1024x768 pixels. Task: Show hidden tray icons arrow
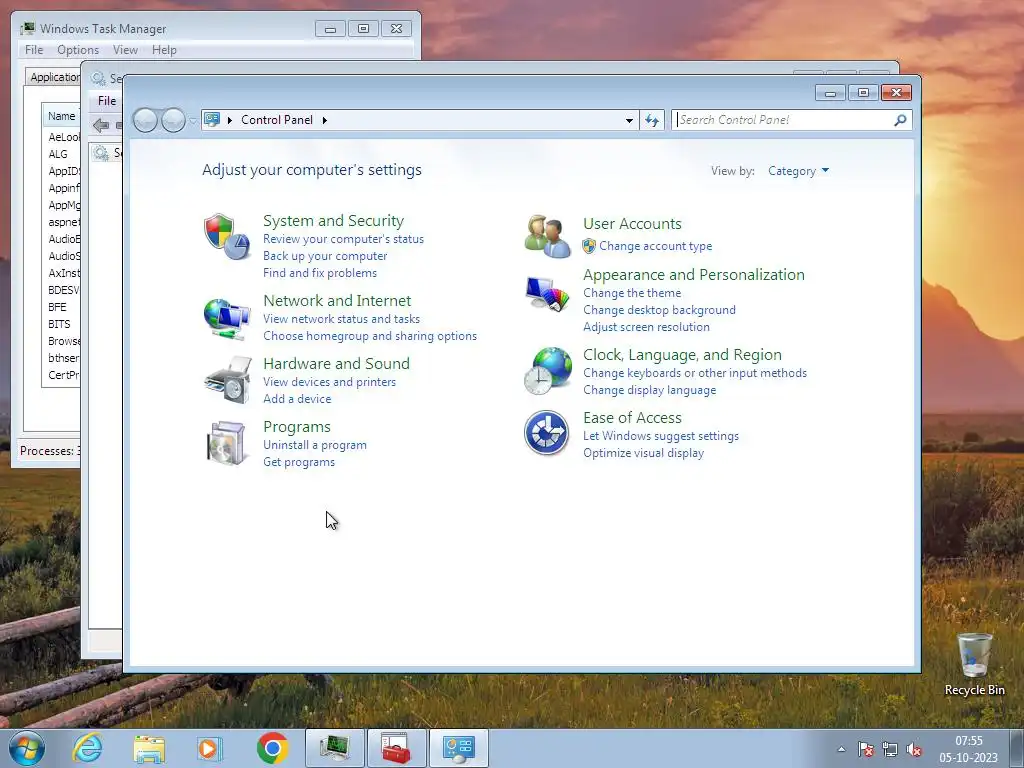click(x=841, y=750)
